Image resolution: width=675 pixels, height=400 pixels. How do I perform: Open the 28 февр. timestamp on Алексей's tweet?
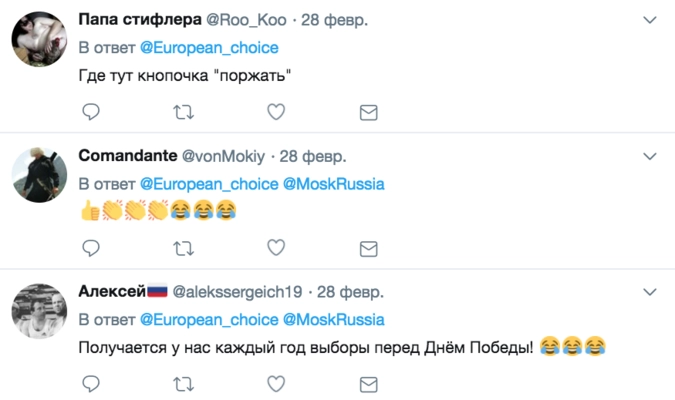(348, 292)
